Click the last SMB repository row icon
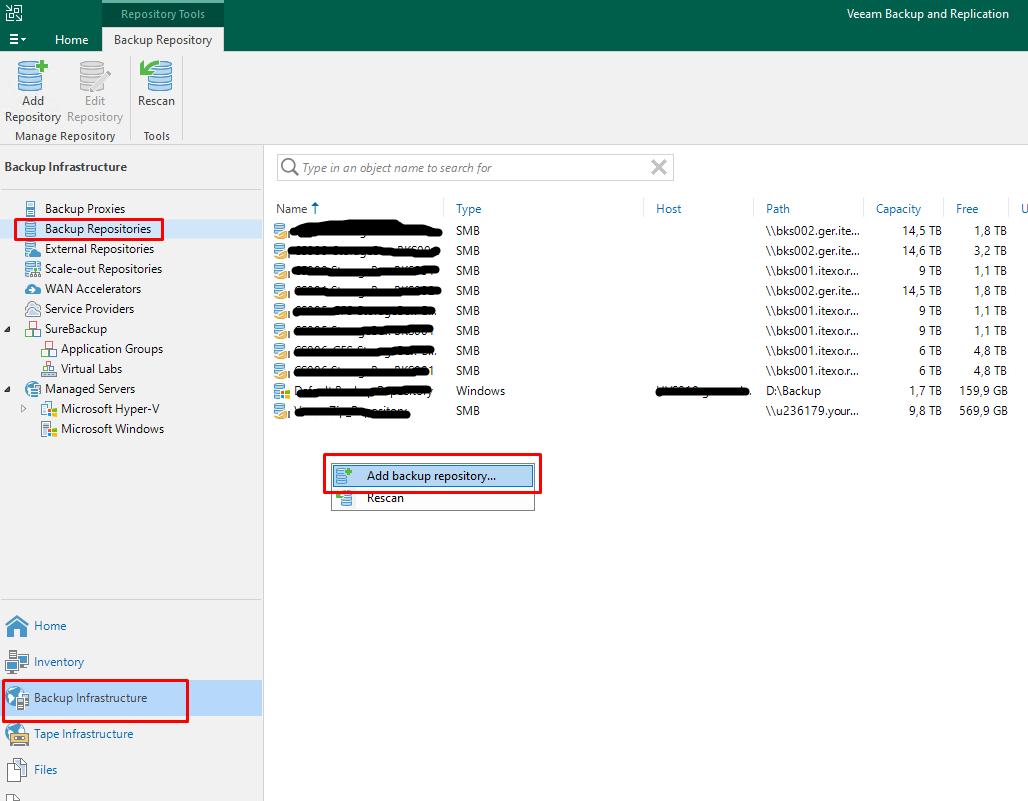The image size is (1028, 801). (x=281, y=411)
